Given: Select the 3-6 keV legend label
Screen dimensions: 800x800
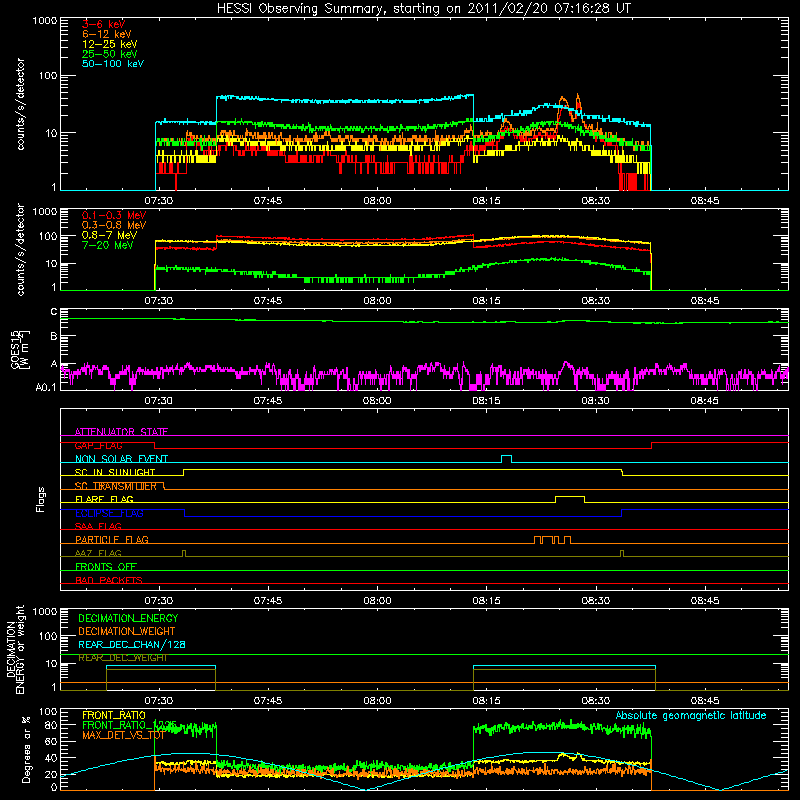Looking at the screenshot, I should click(x=103, y=24).
